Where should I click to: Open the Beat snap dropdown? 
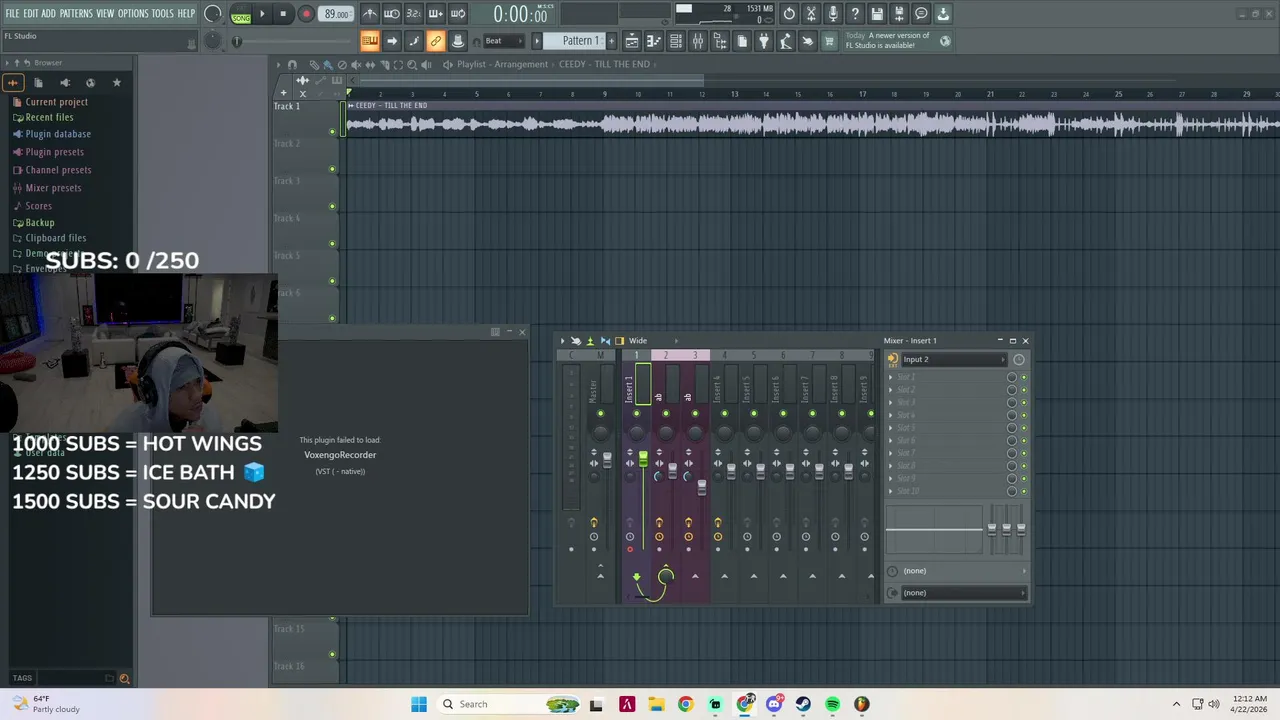(505, 41)
